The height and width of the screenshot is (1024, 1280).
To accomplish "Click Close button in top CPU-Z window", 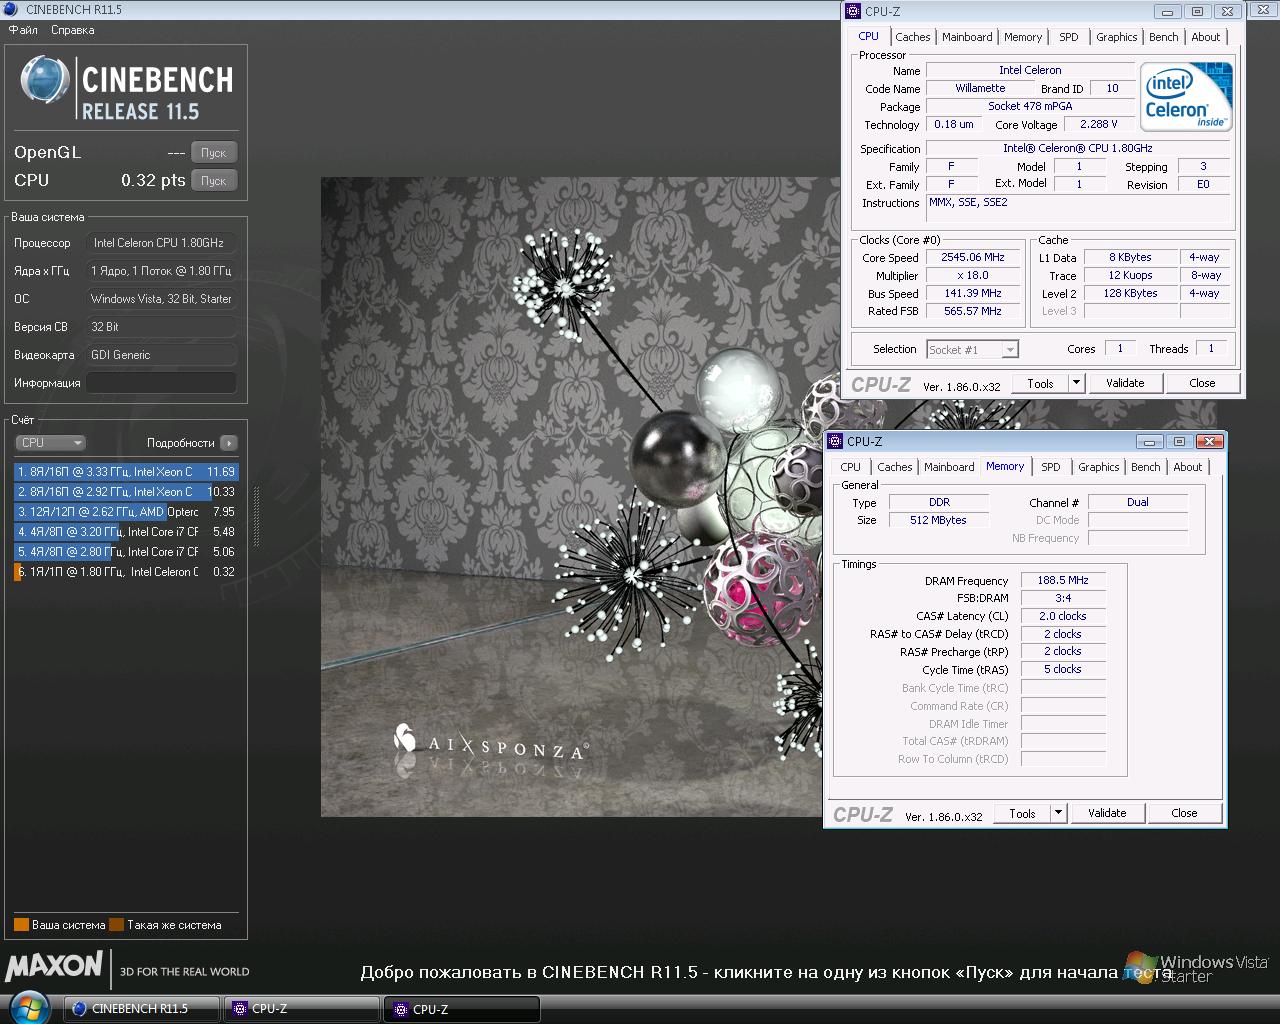I will pyautogui.click(x=1202, y=383).
